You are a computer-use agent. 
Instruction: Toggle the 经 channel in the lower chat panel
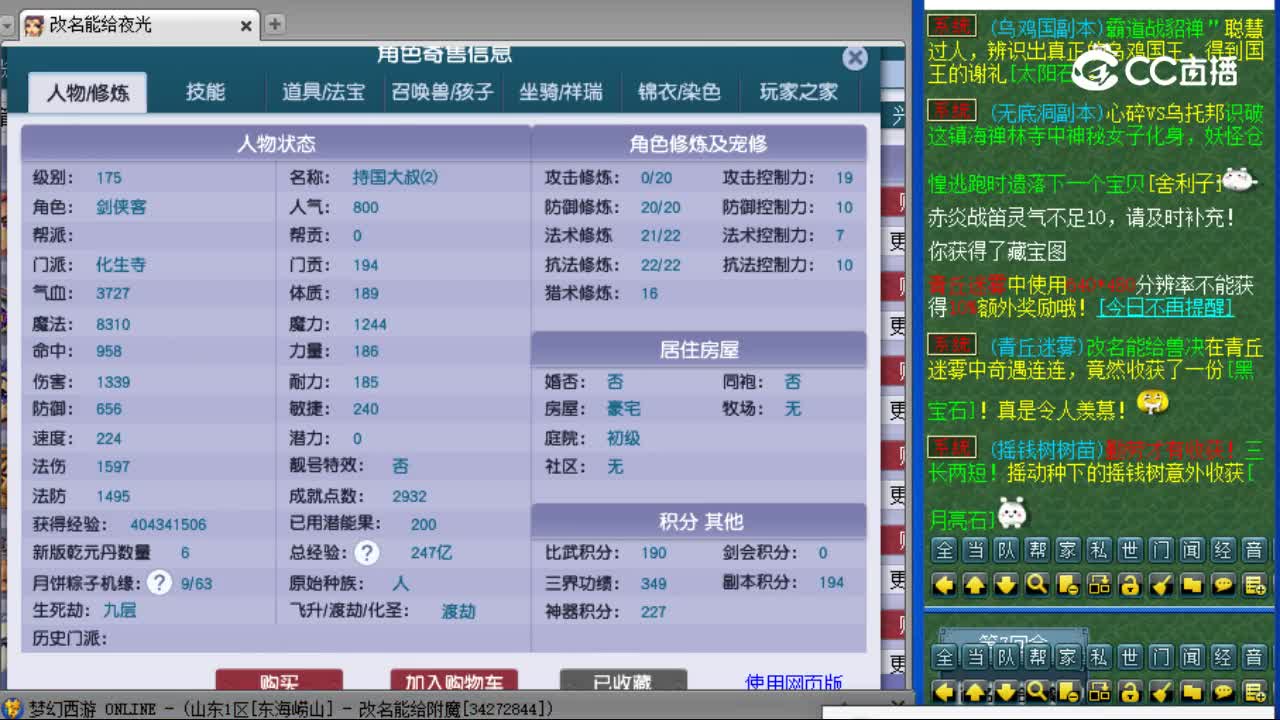click(1223, 657)
